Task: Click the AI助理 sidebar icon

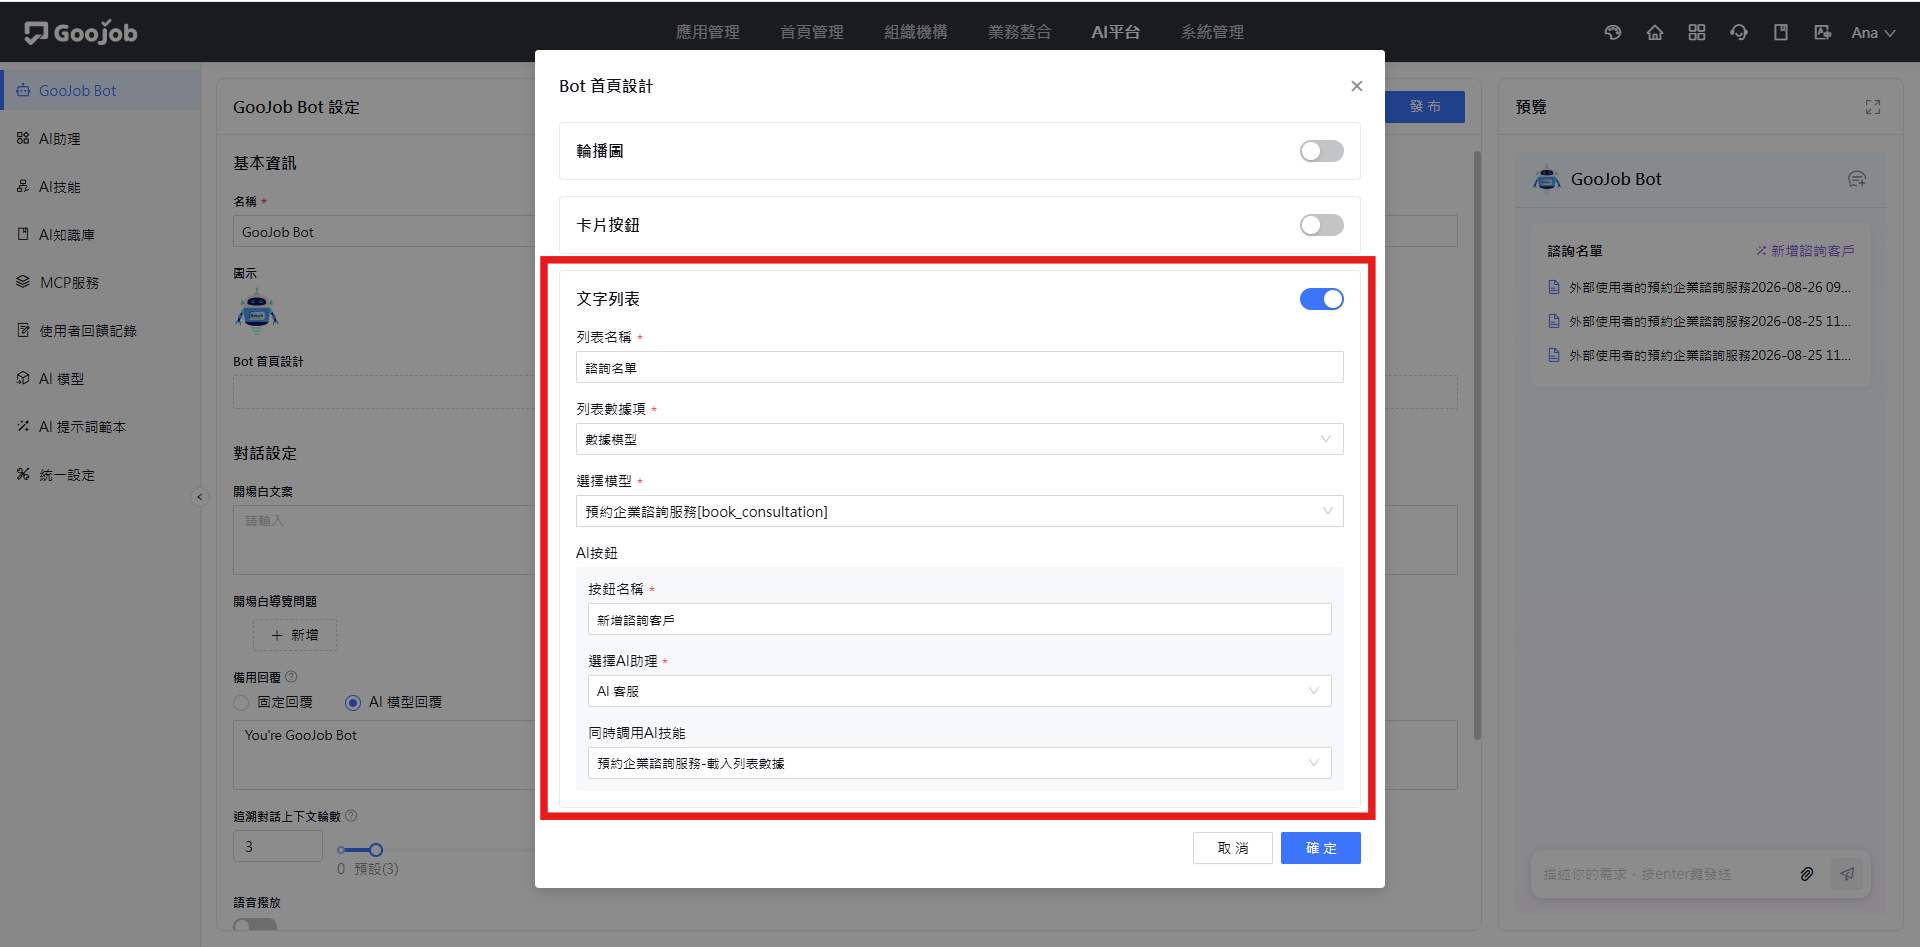Action: click(x=23, y=138)
